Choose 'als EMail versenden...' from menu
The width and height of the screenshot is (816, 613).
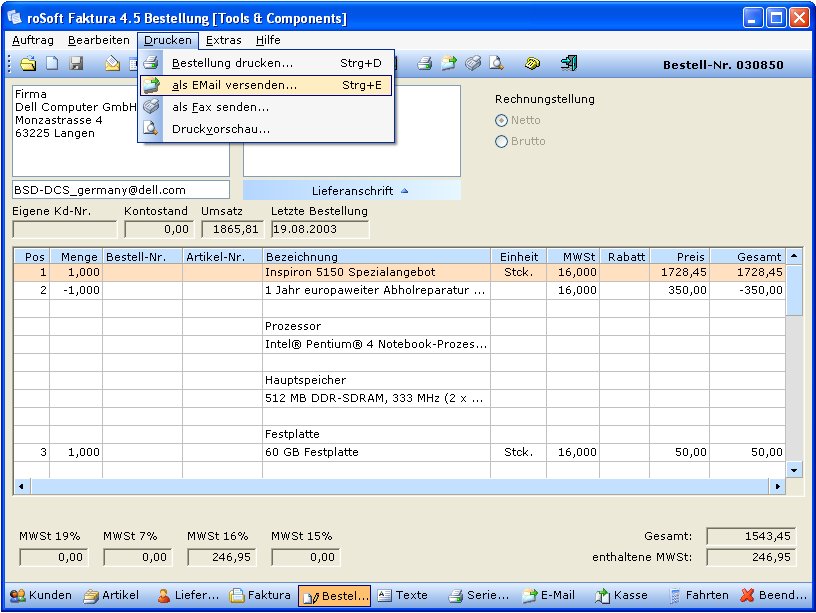click(x=234, y=85)
